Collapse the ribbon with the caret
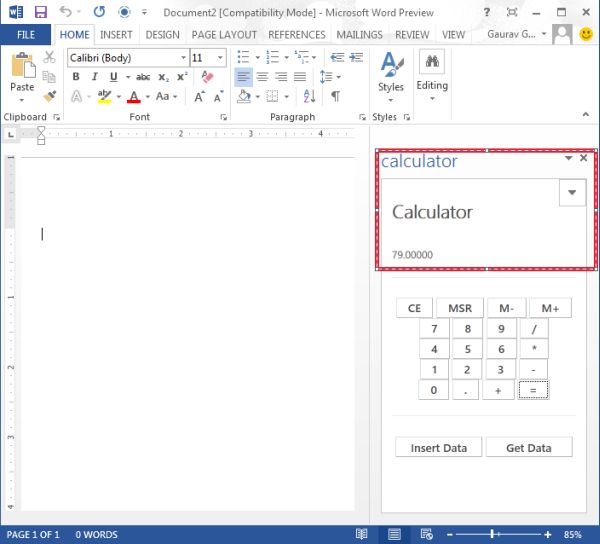Viewport: 600px width, 544px height. pos(586,114)
